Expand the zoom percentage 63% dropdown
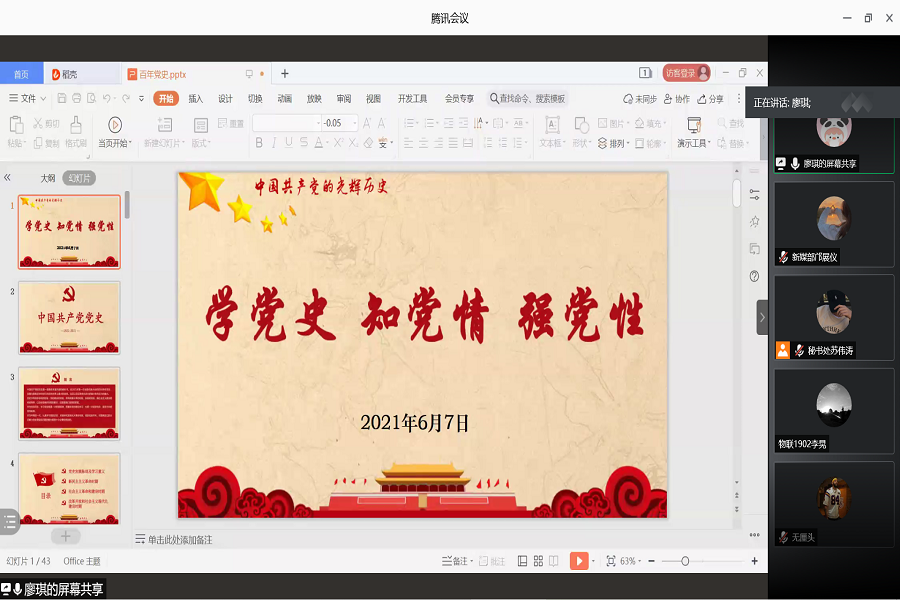 coord(632,561)
